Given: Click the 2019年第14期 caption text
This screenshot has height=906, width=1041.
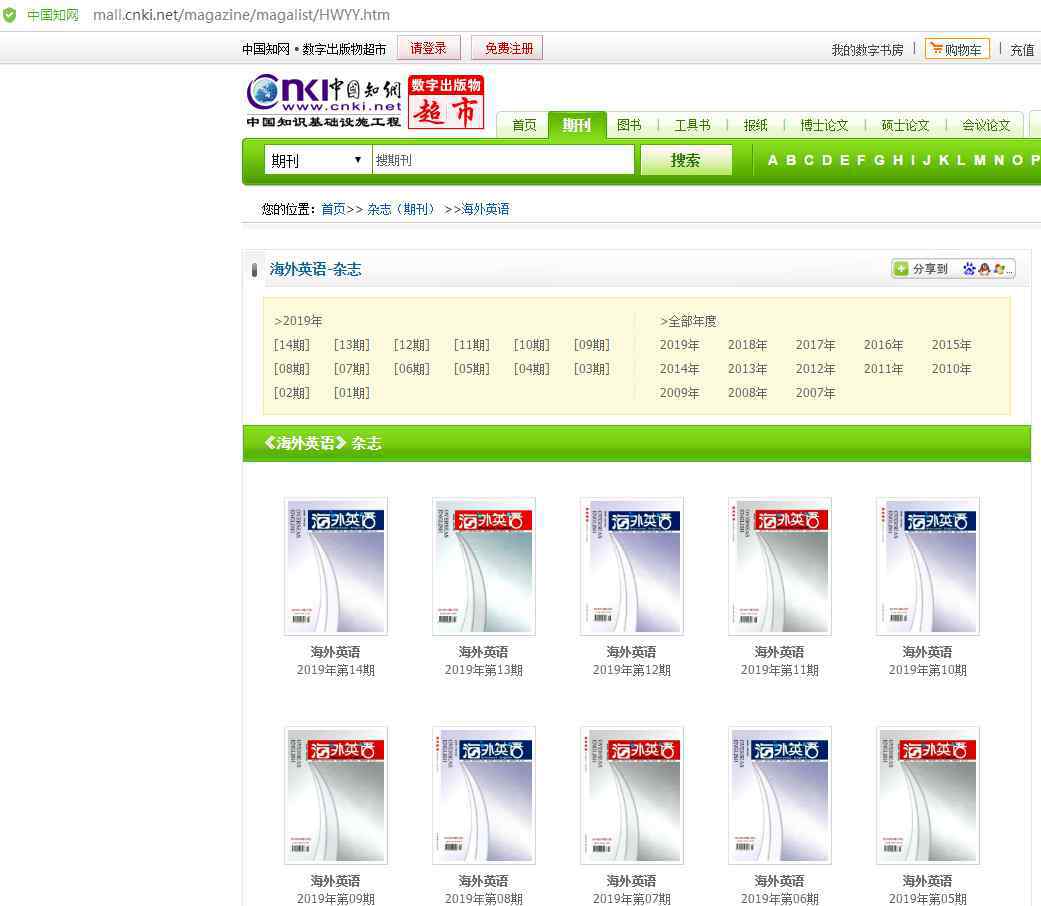Looking at the screenshot, I should coord(336,670).
